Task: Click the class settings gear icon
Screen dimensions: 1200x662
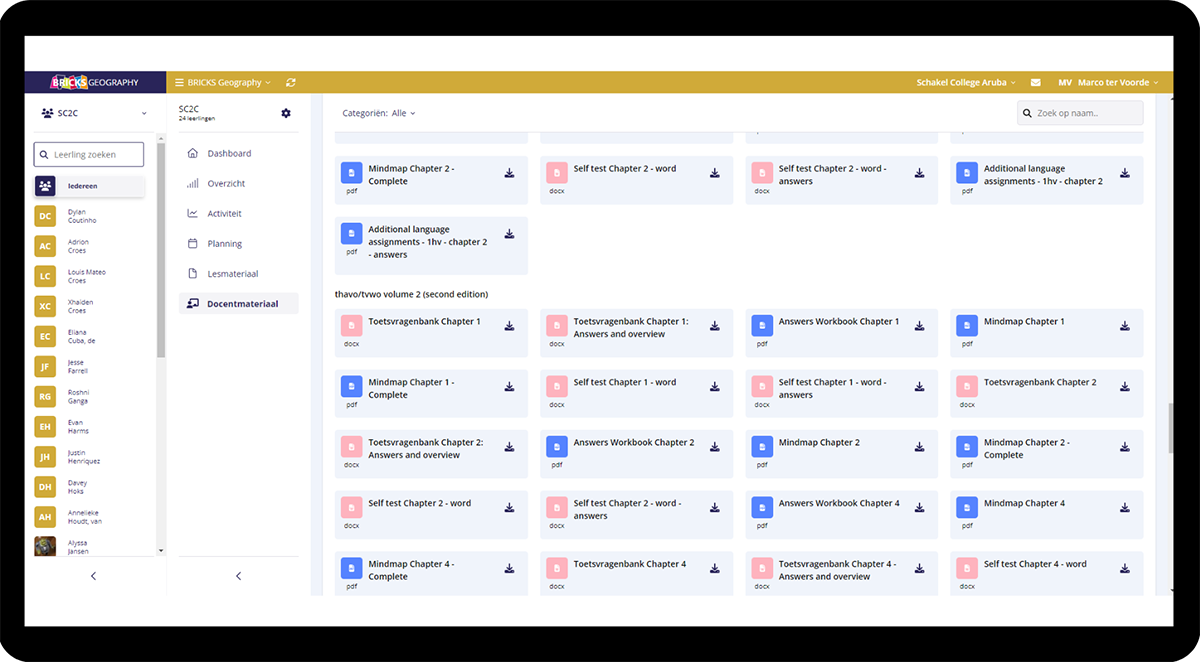Action: tap(286, 113)
